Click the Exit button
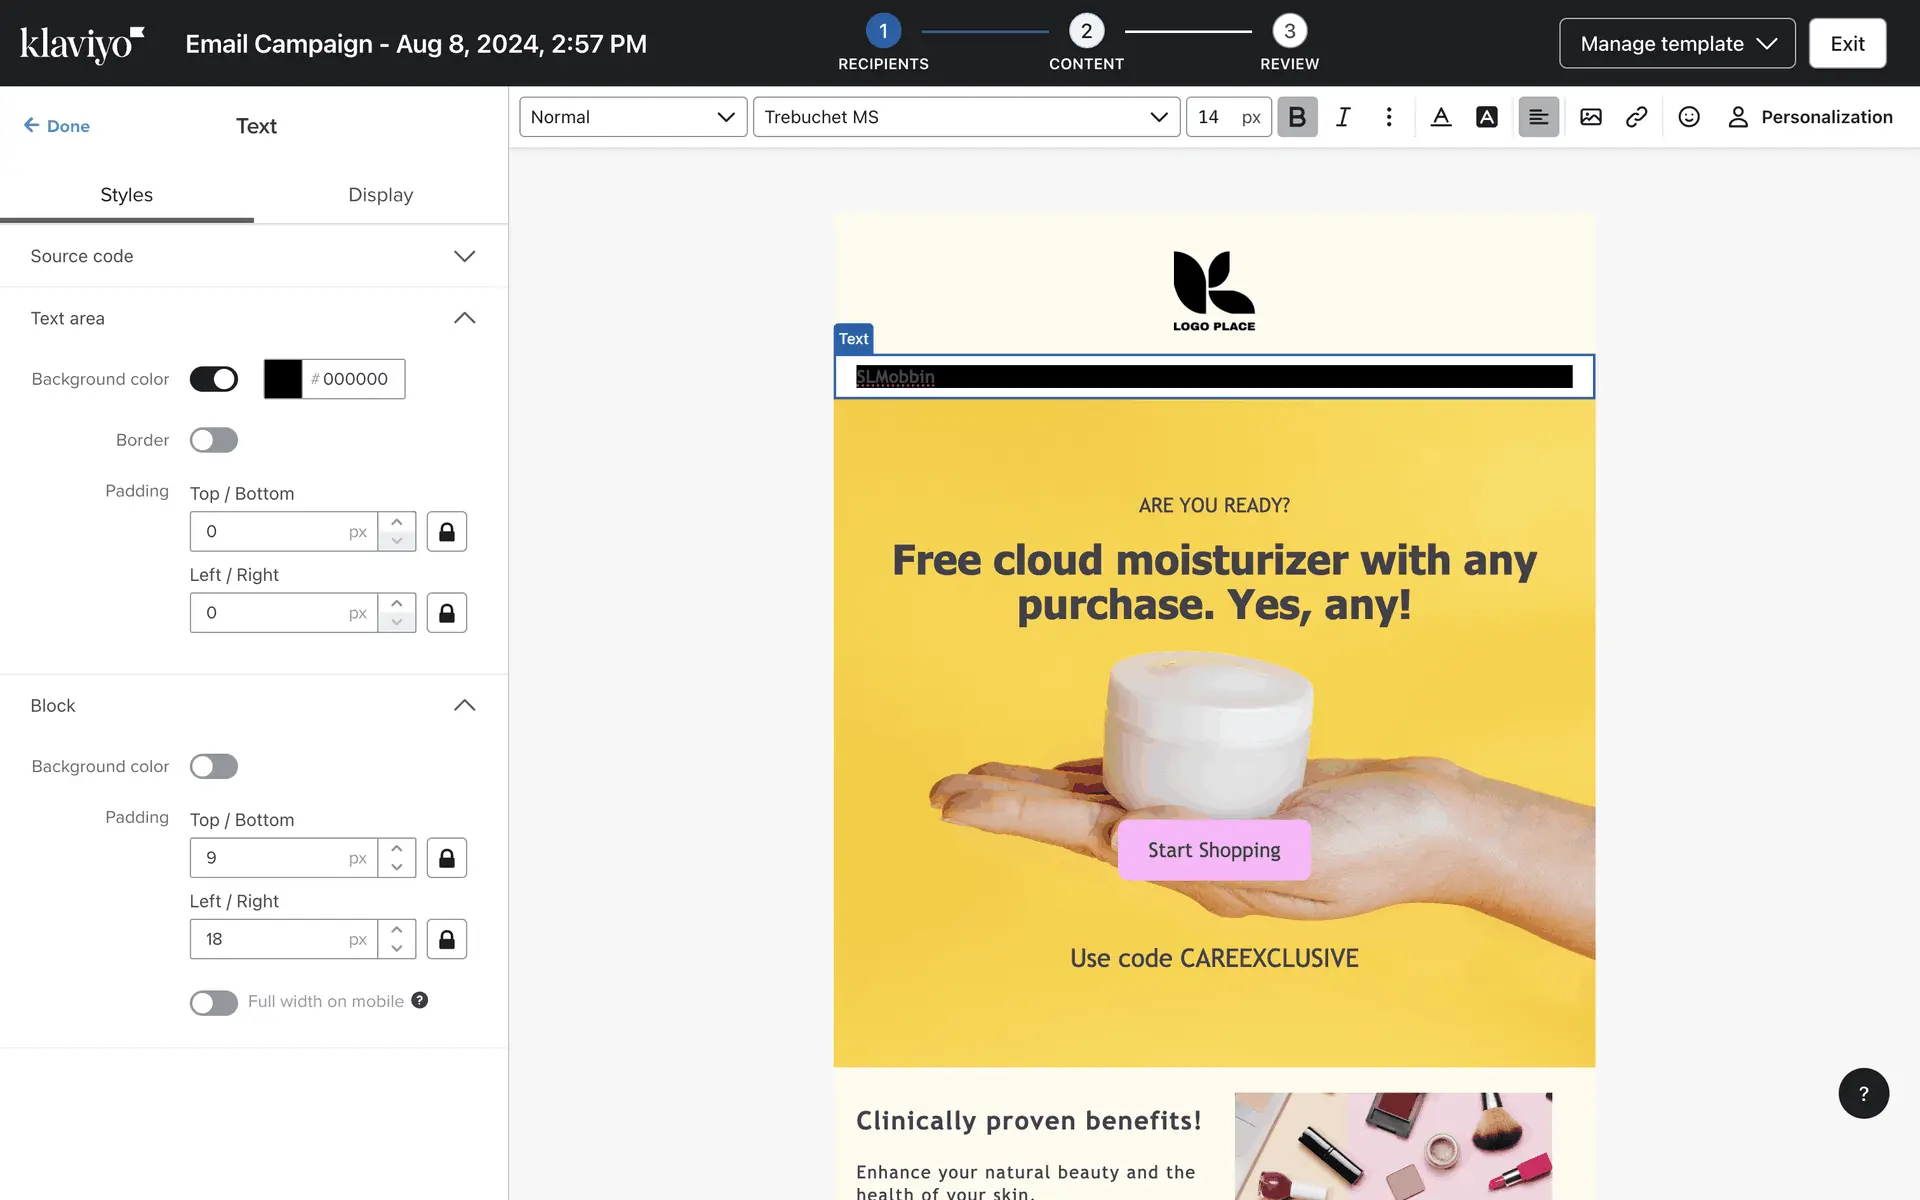This screenshot has height=1200, width=1920. pyautogui.click(x=1847, y=43)
